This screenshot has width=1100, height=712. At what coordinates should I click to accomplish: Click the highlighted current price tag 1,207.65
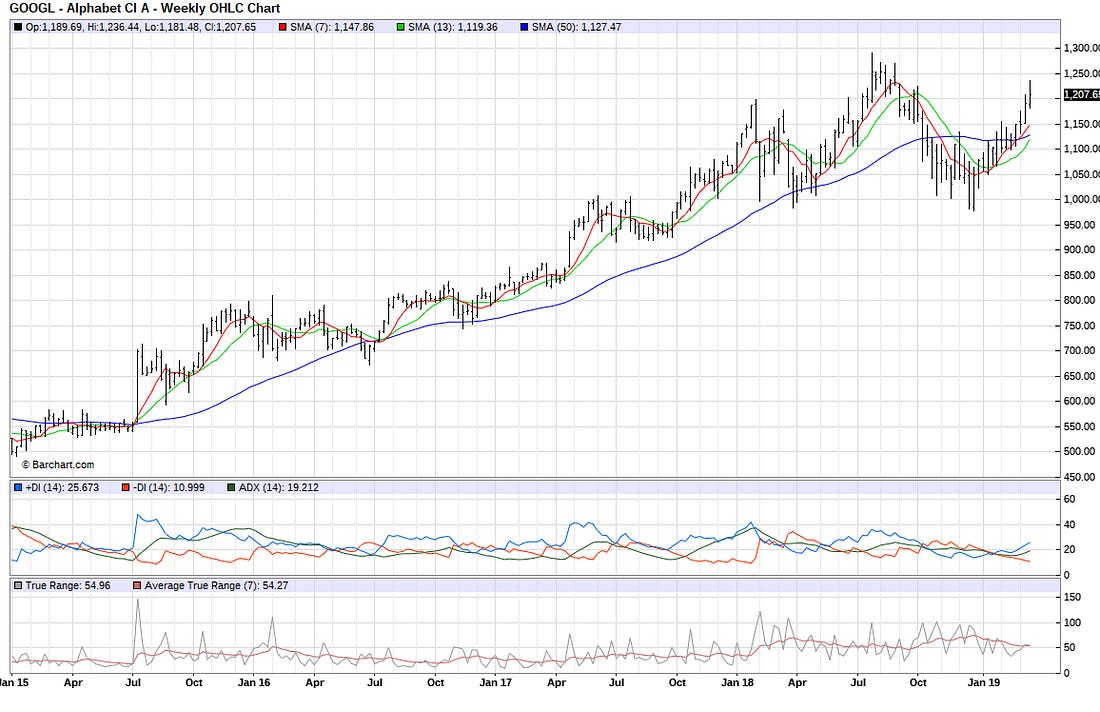pos(1082,95)
